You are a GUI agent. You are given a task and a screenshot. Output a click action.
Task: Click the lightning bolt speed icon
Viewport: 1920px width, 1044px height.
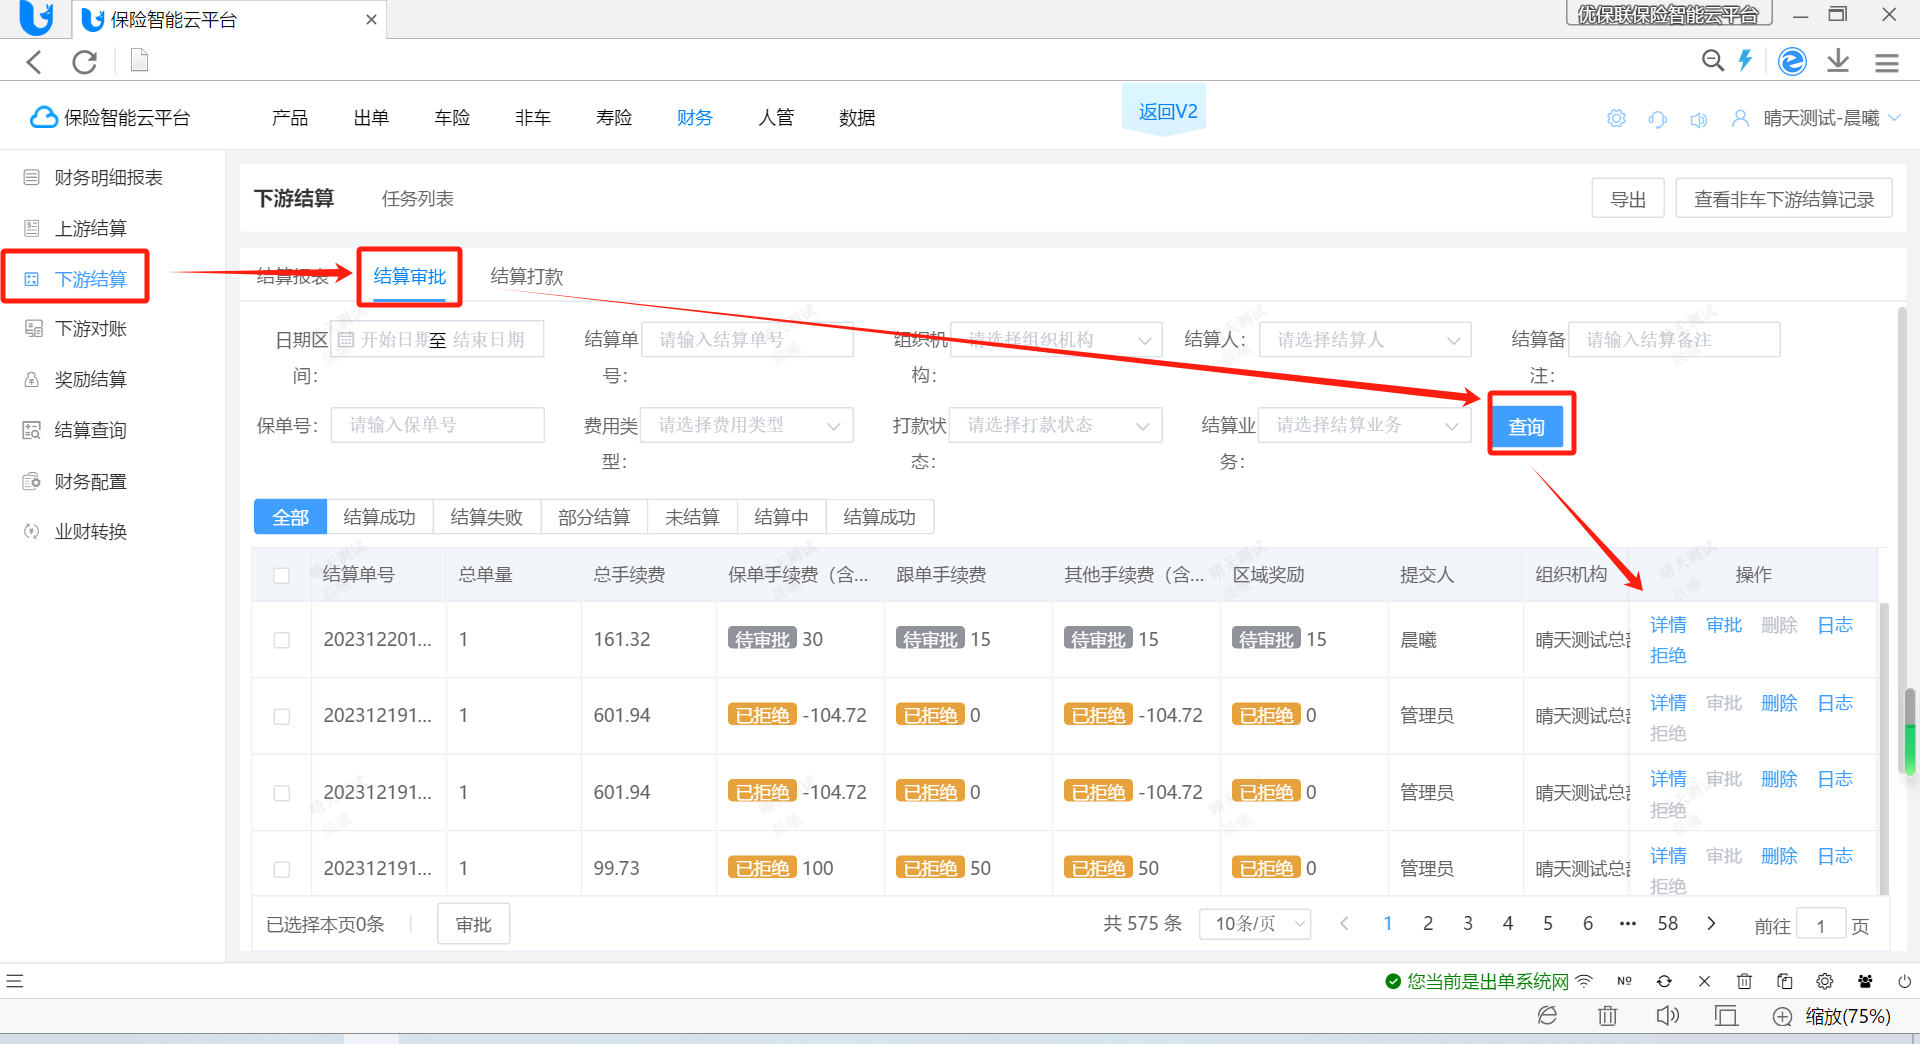coord(1746,61)
